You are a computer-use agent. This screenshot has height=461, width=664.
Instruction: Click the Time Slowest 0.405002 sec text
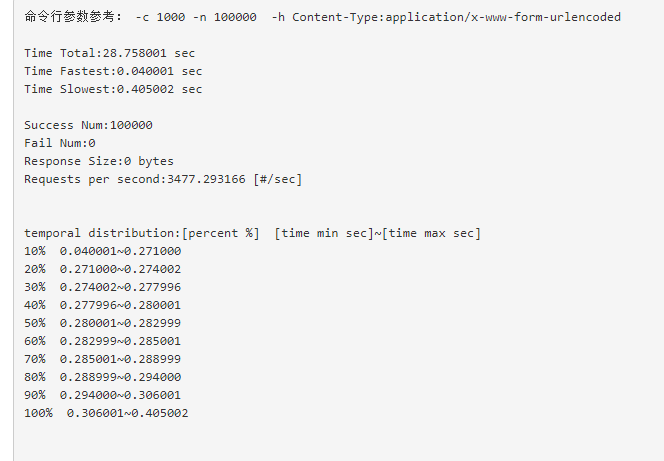click(x=113, y=89)
